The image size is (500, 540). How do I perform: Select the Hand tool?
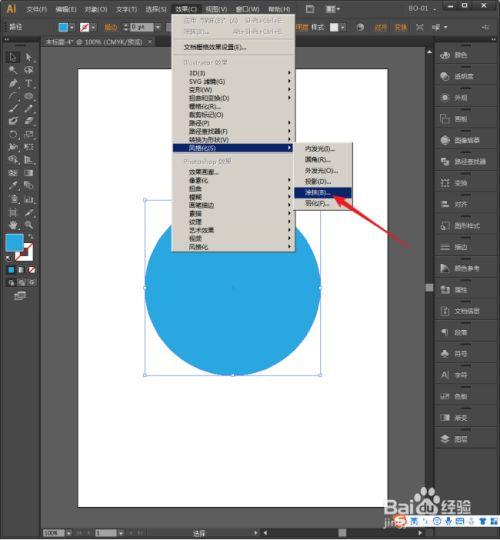pyautogui.click(x=13, y=225)
